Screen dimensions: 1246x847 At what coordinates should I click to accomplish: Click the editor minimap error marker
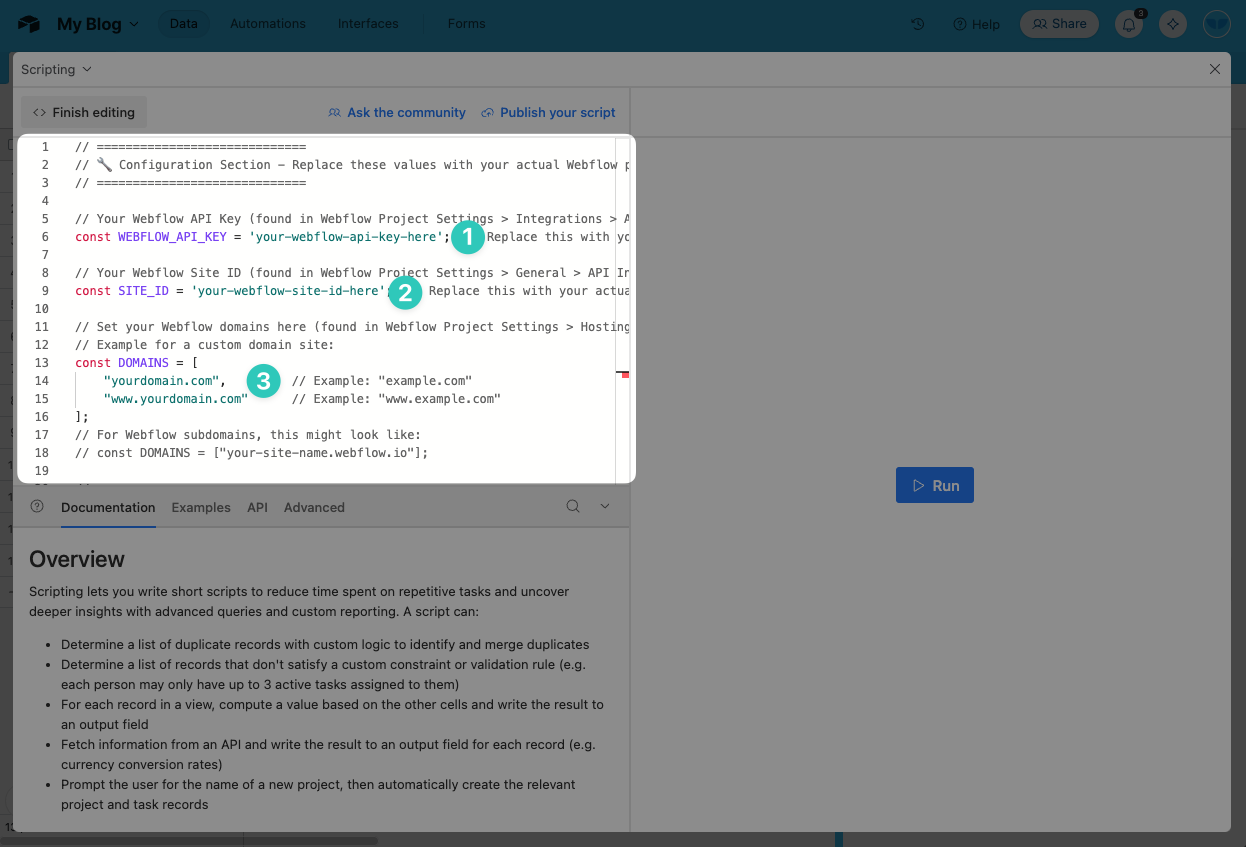pos(623,373)
